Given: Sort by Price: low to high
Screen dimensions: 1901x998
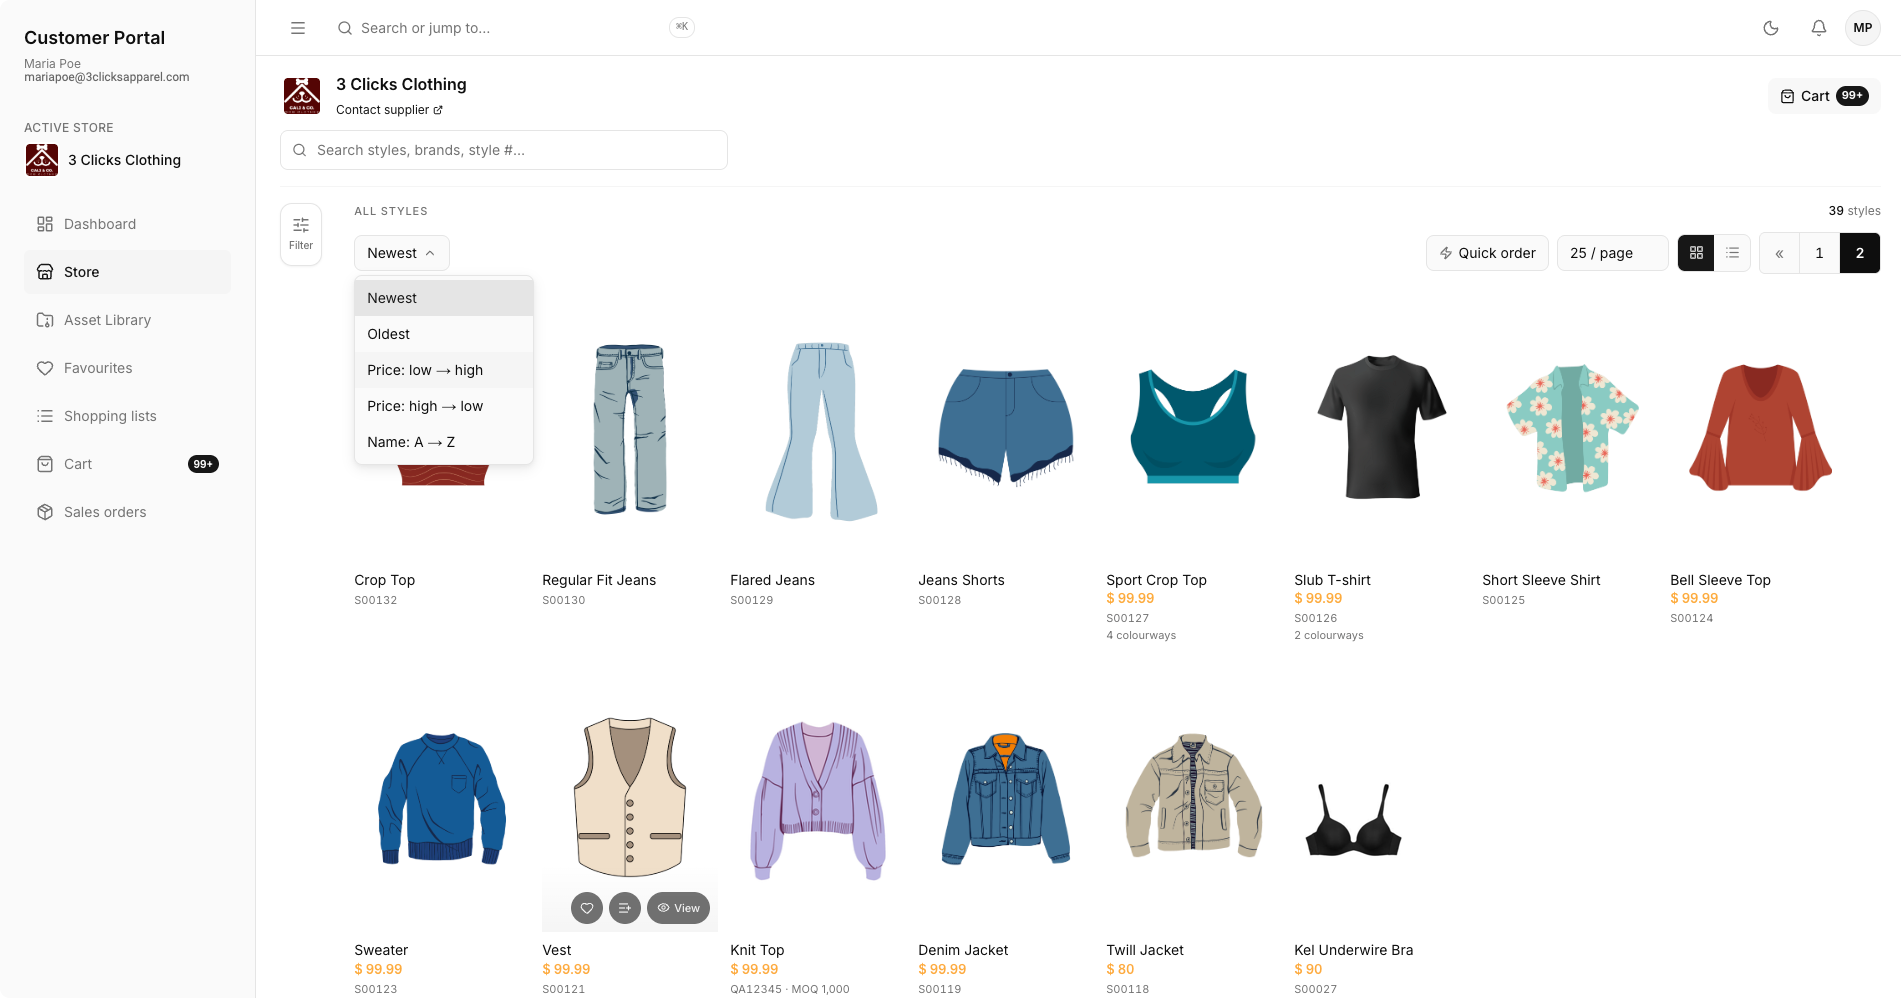Looking at the screenshot, I should [444, 370].
